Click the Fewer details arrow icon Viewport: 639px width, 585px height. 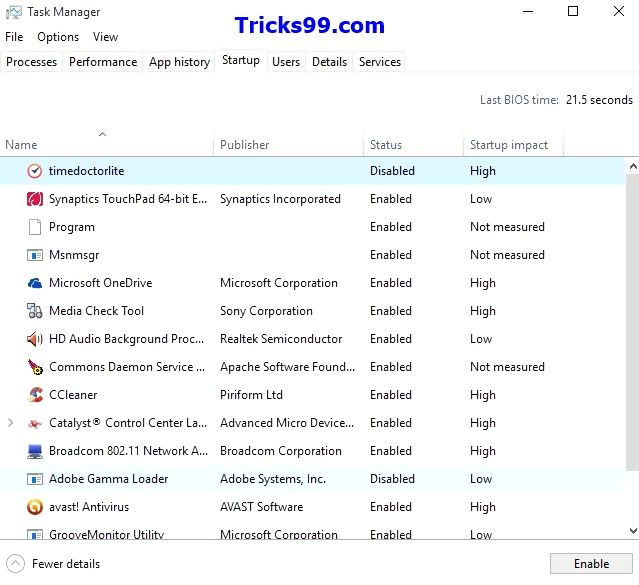tap(15, 564)
